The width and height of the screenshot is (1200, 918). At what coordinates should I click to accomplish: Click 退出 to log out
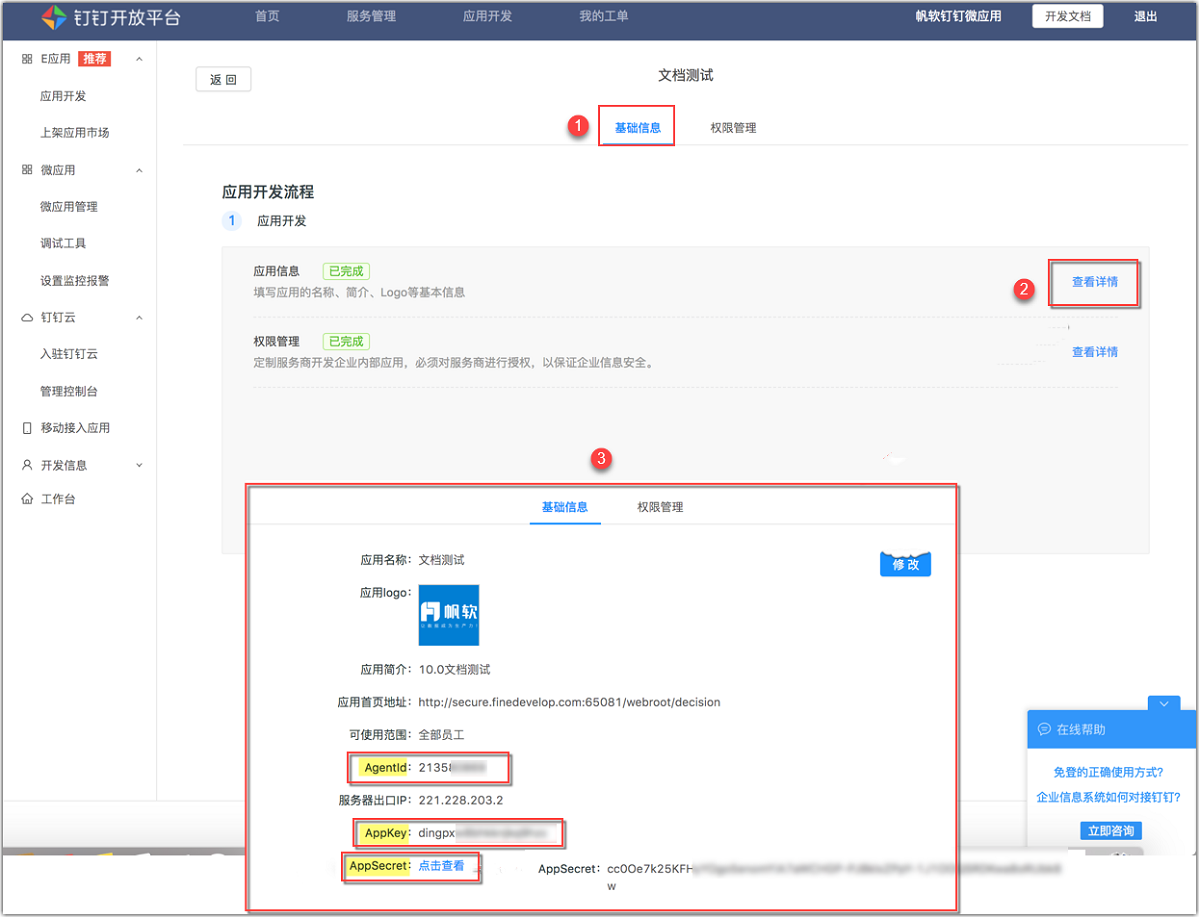pos(1146,16)
